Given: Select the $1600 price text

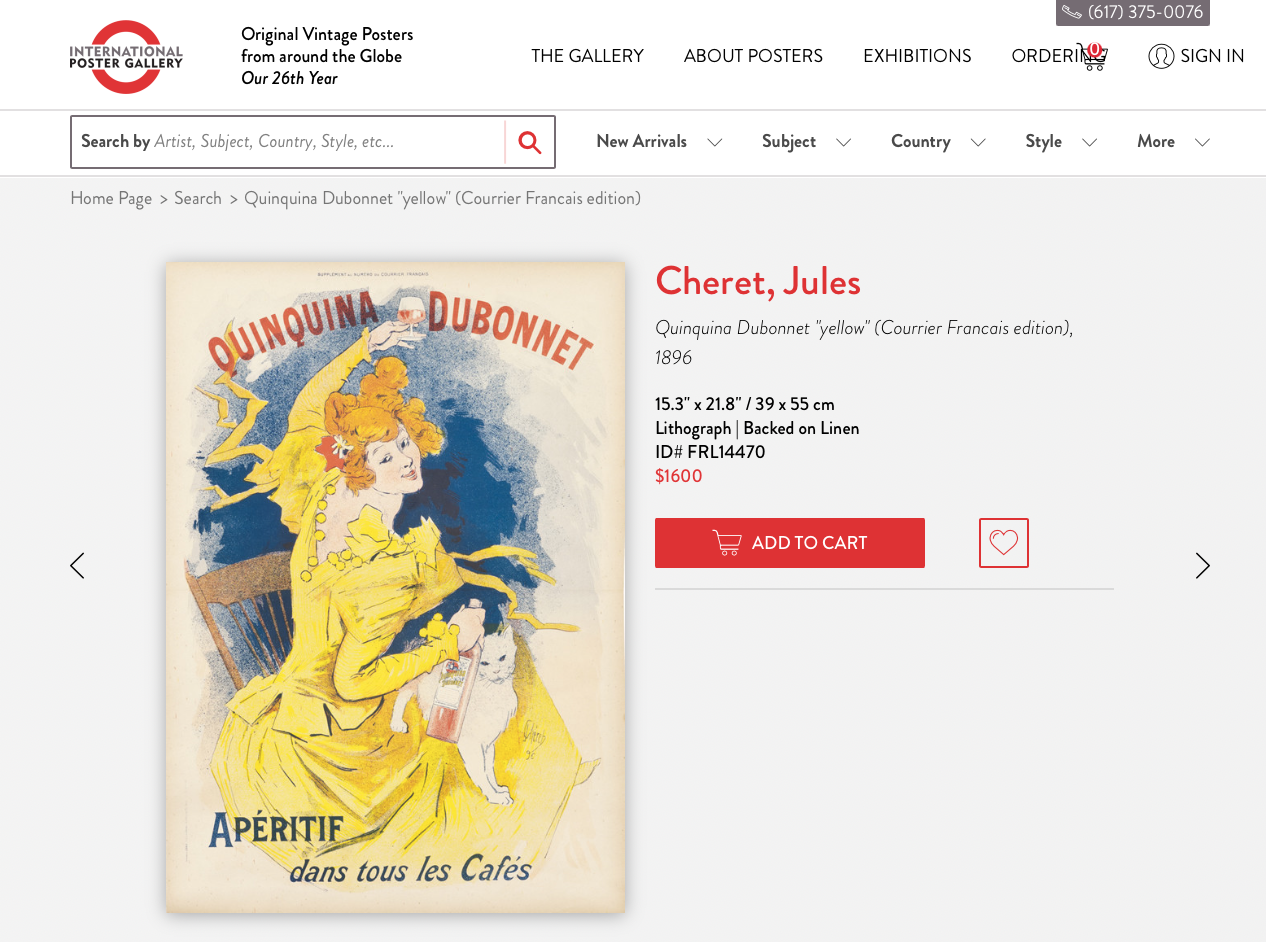Looking at the screenshot, I should pos(679,476).
